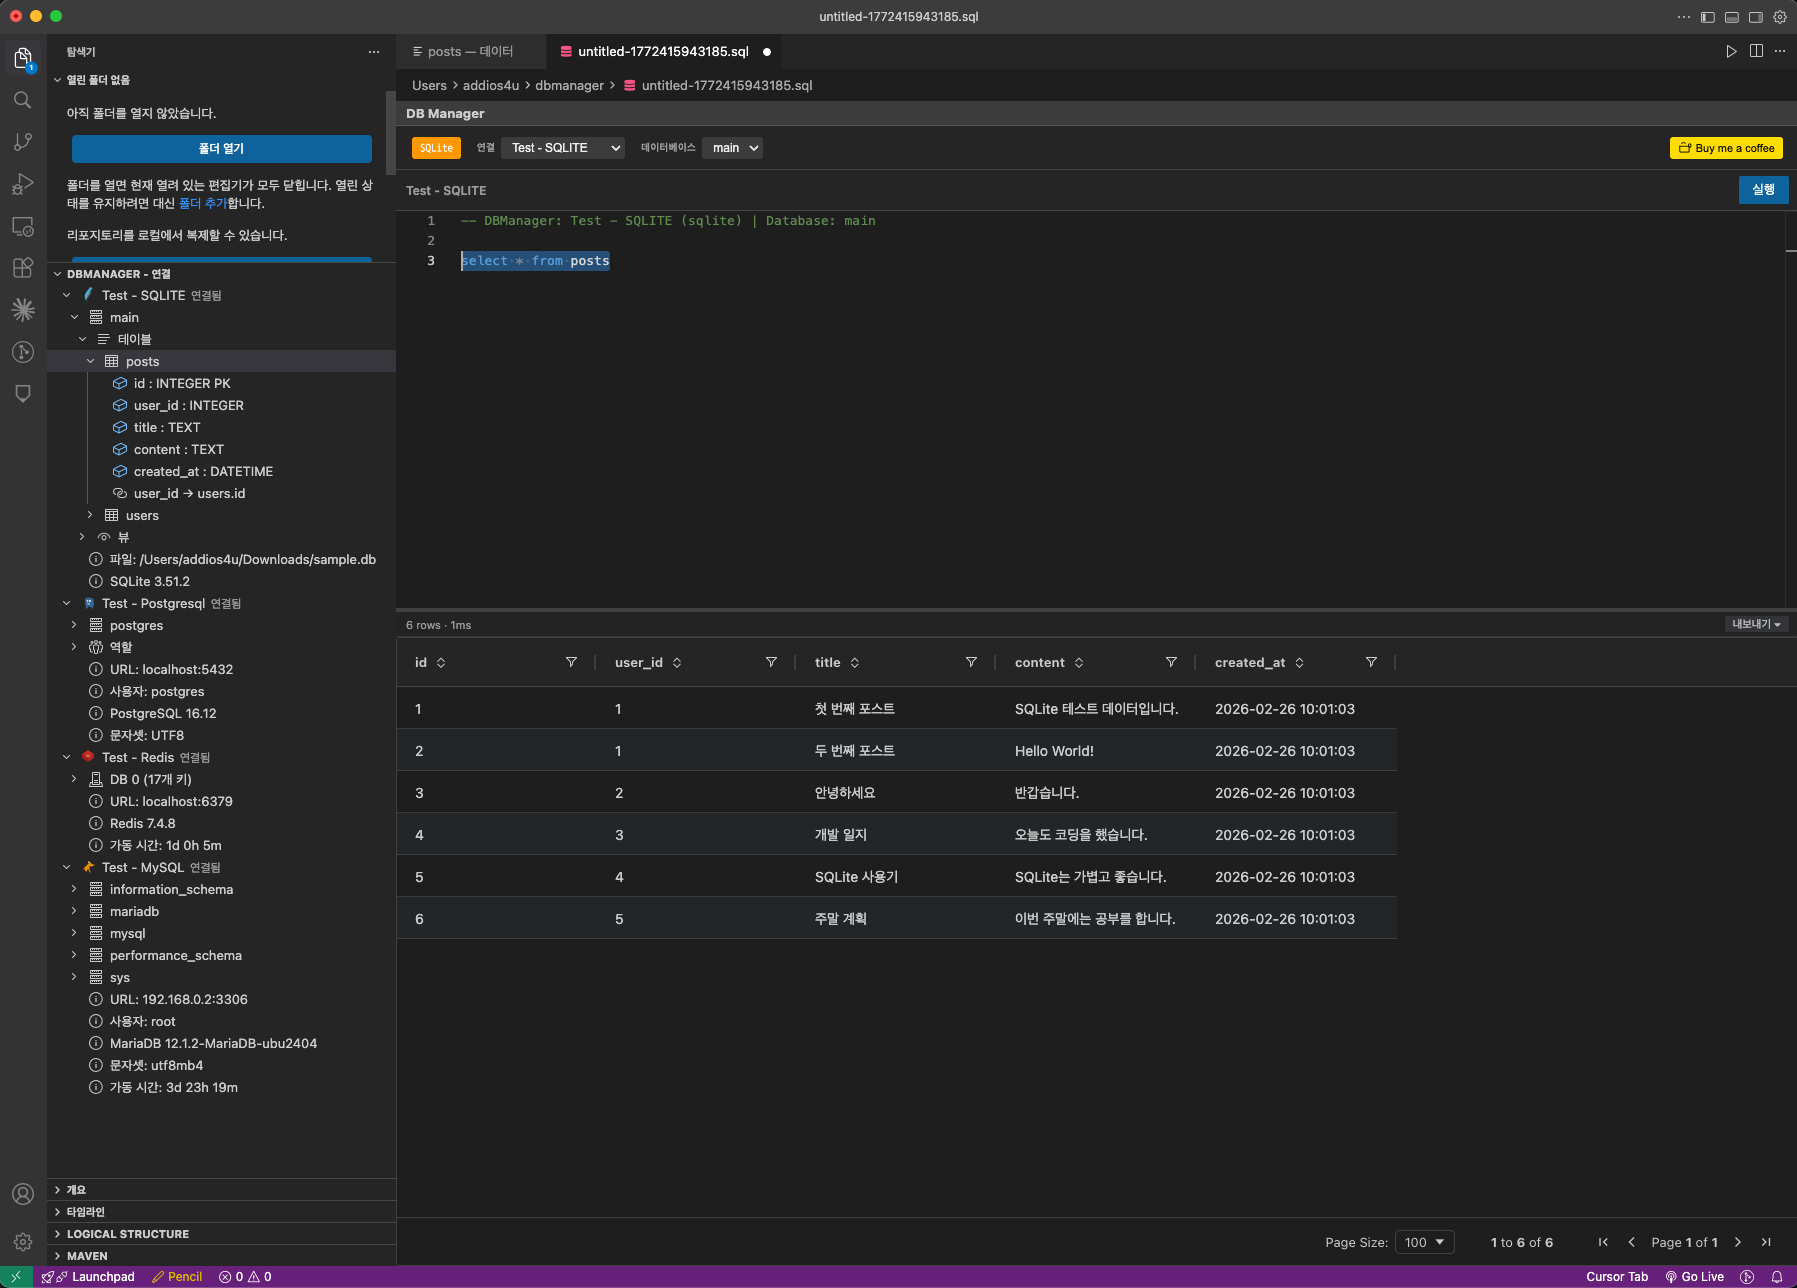Image resolution: width=1797 pixels, height=1288 pixels.
Task: Split the editor using the layout icon
Action: coord(1757,51)
